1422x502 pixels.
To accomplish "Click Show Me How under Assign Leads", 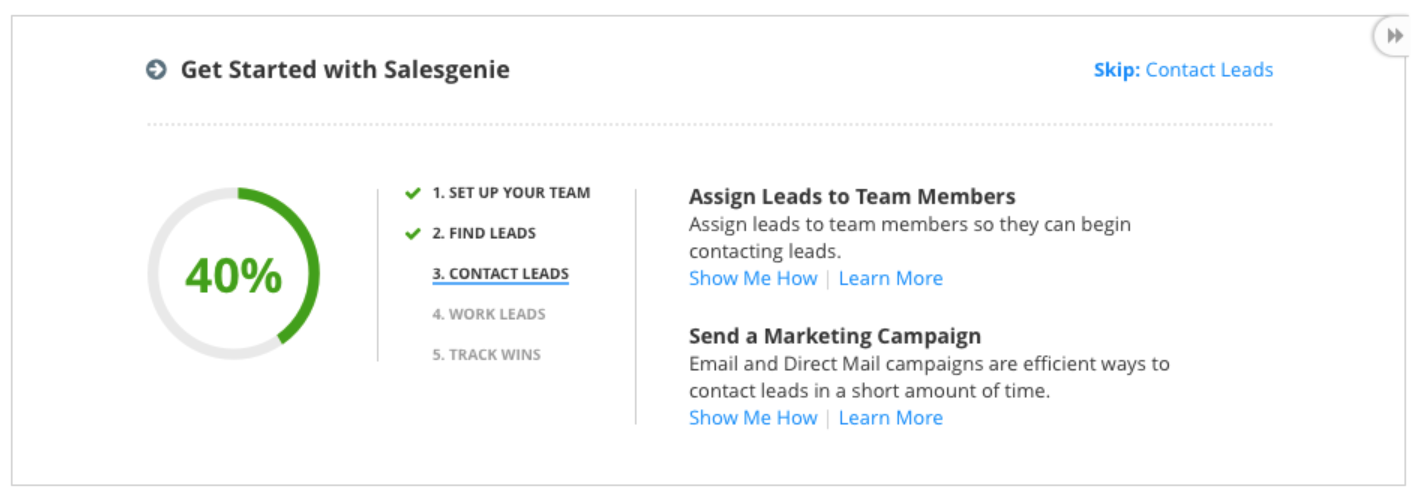I will (x=753, y=278).
